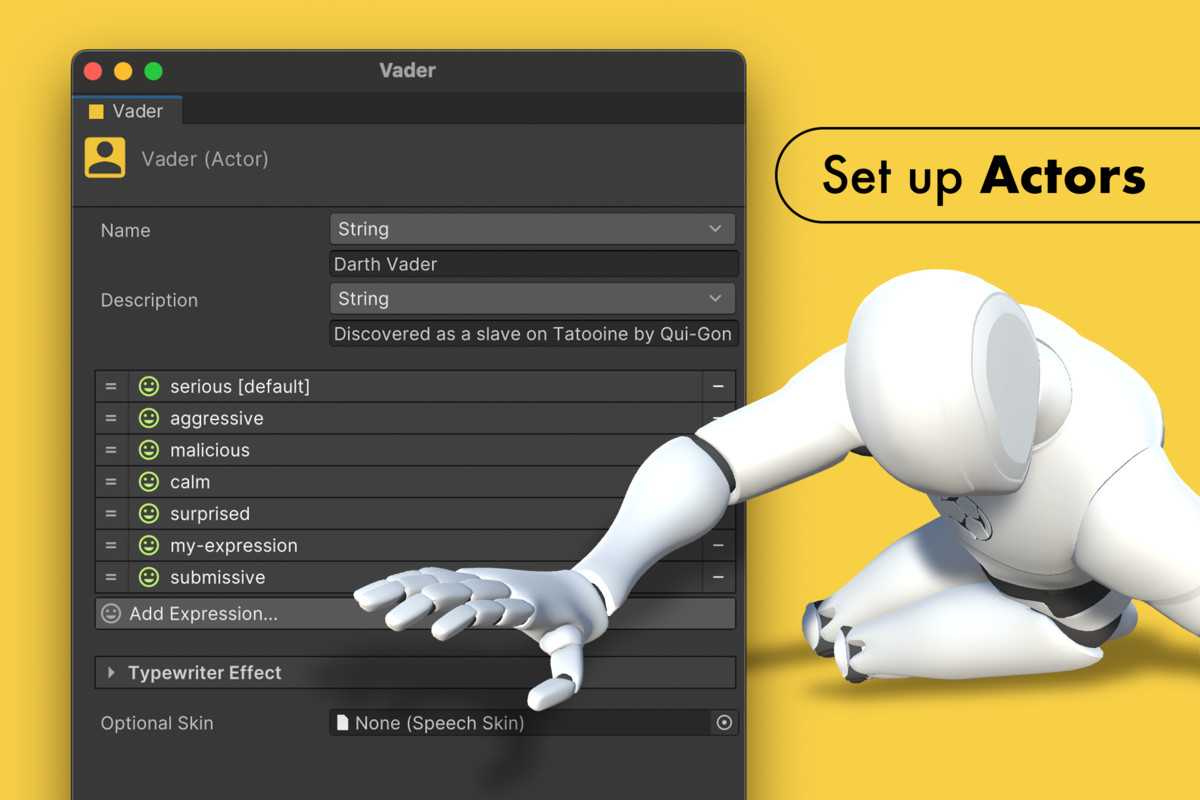
Task: Expand the serious [default] expression
Action: point(415,386)
